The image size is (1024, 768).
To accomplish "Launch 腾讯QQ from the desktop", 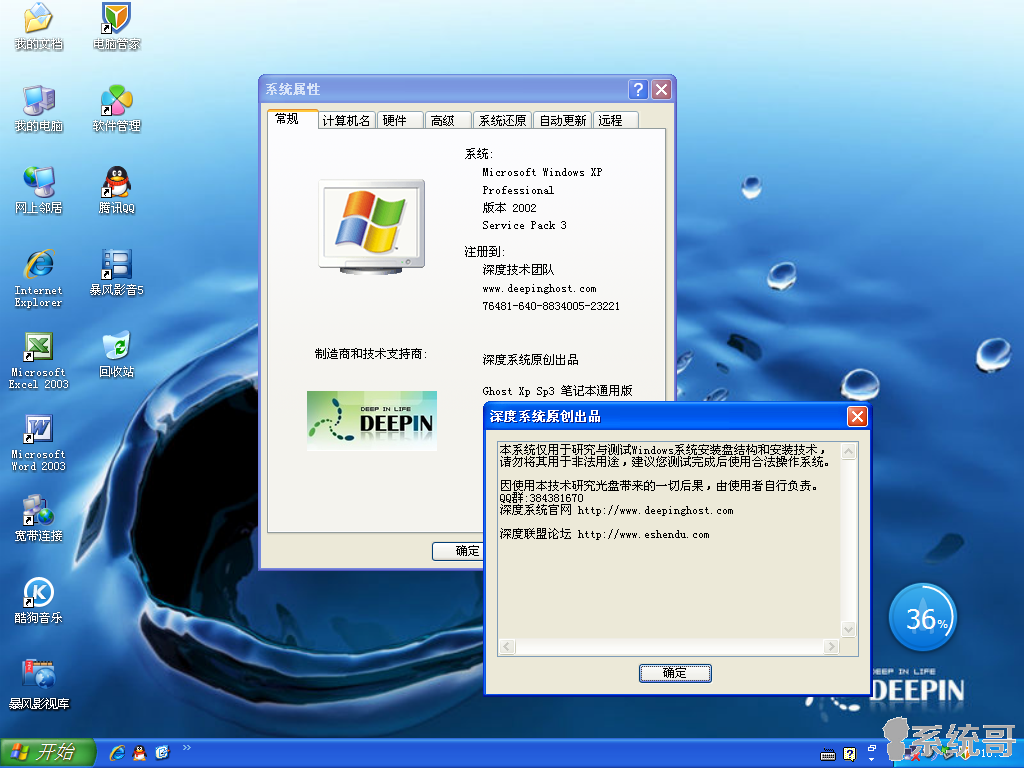I will [116, 190].
